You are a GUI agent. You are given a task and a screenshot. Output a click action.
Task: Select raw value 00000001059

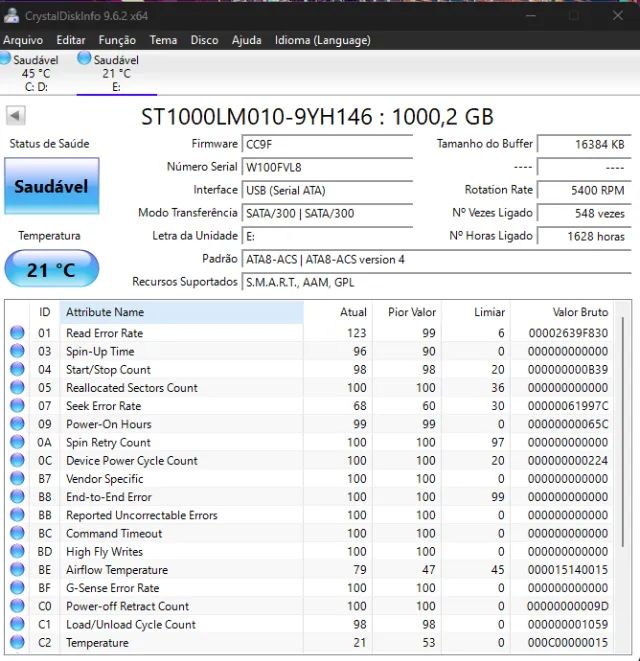pyautogui.click(x=568, y=624)
